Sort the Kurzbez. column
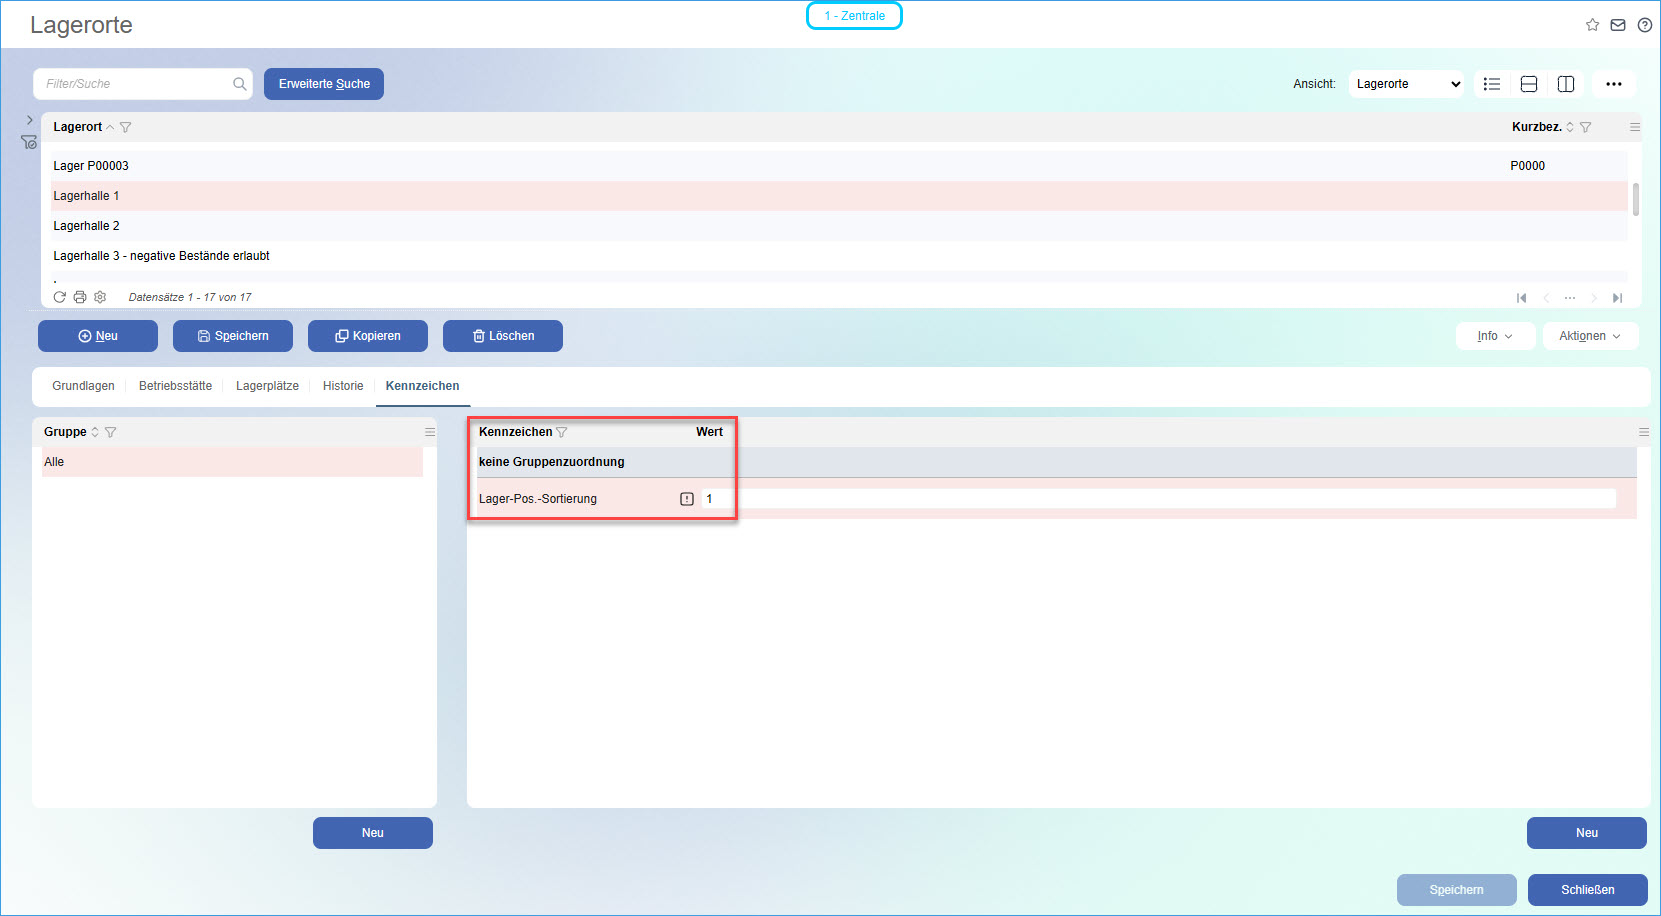This screenshot has height=916, width=1661. click(x=1570, y=127)
